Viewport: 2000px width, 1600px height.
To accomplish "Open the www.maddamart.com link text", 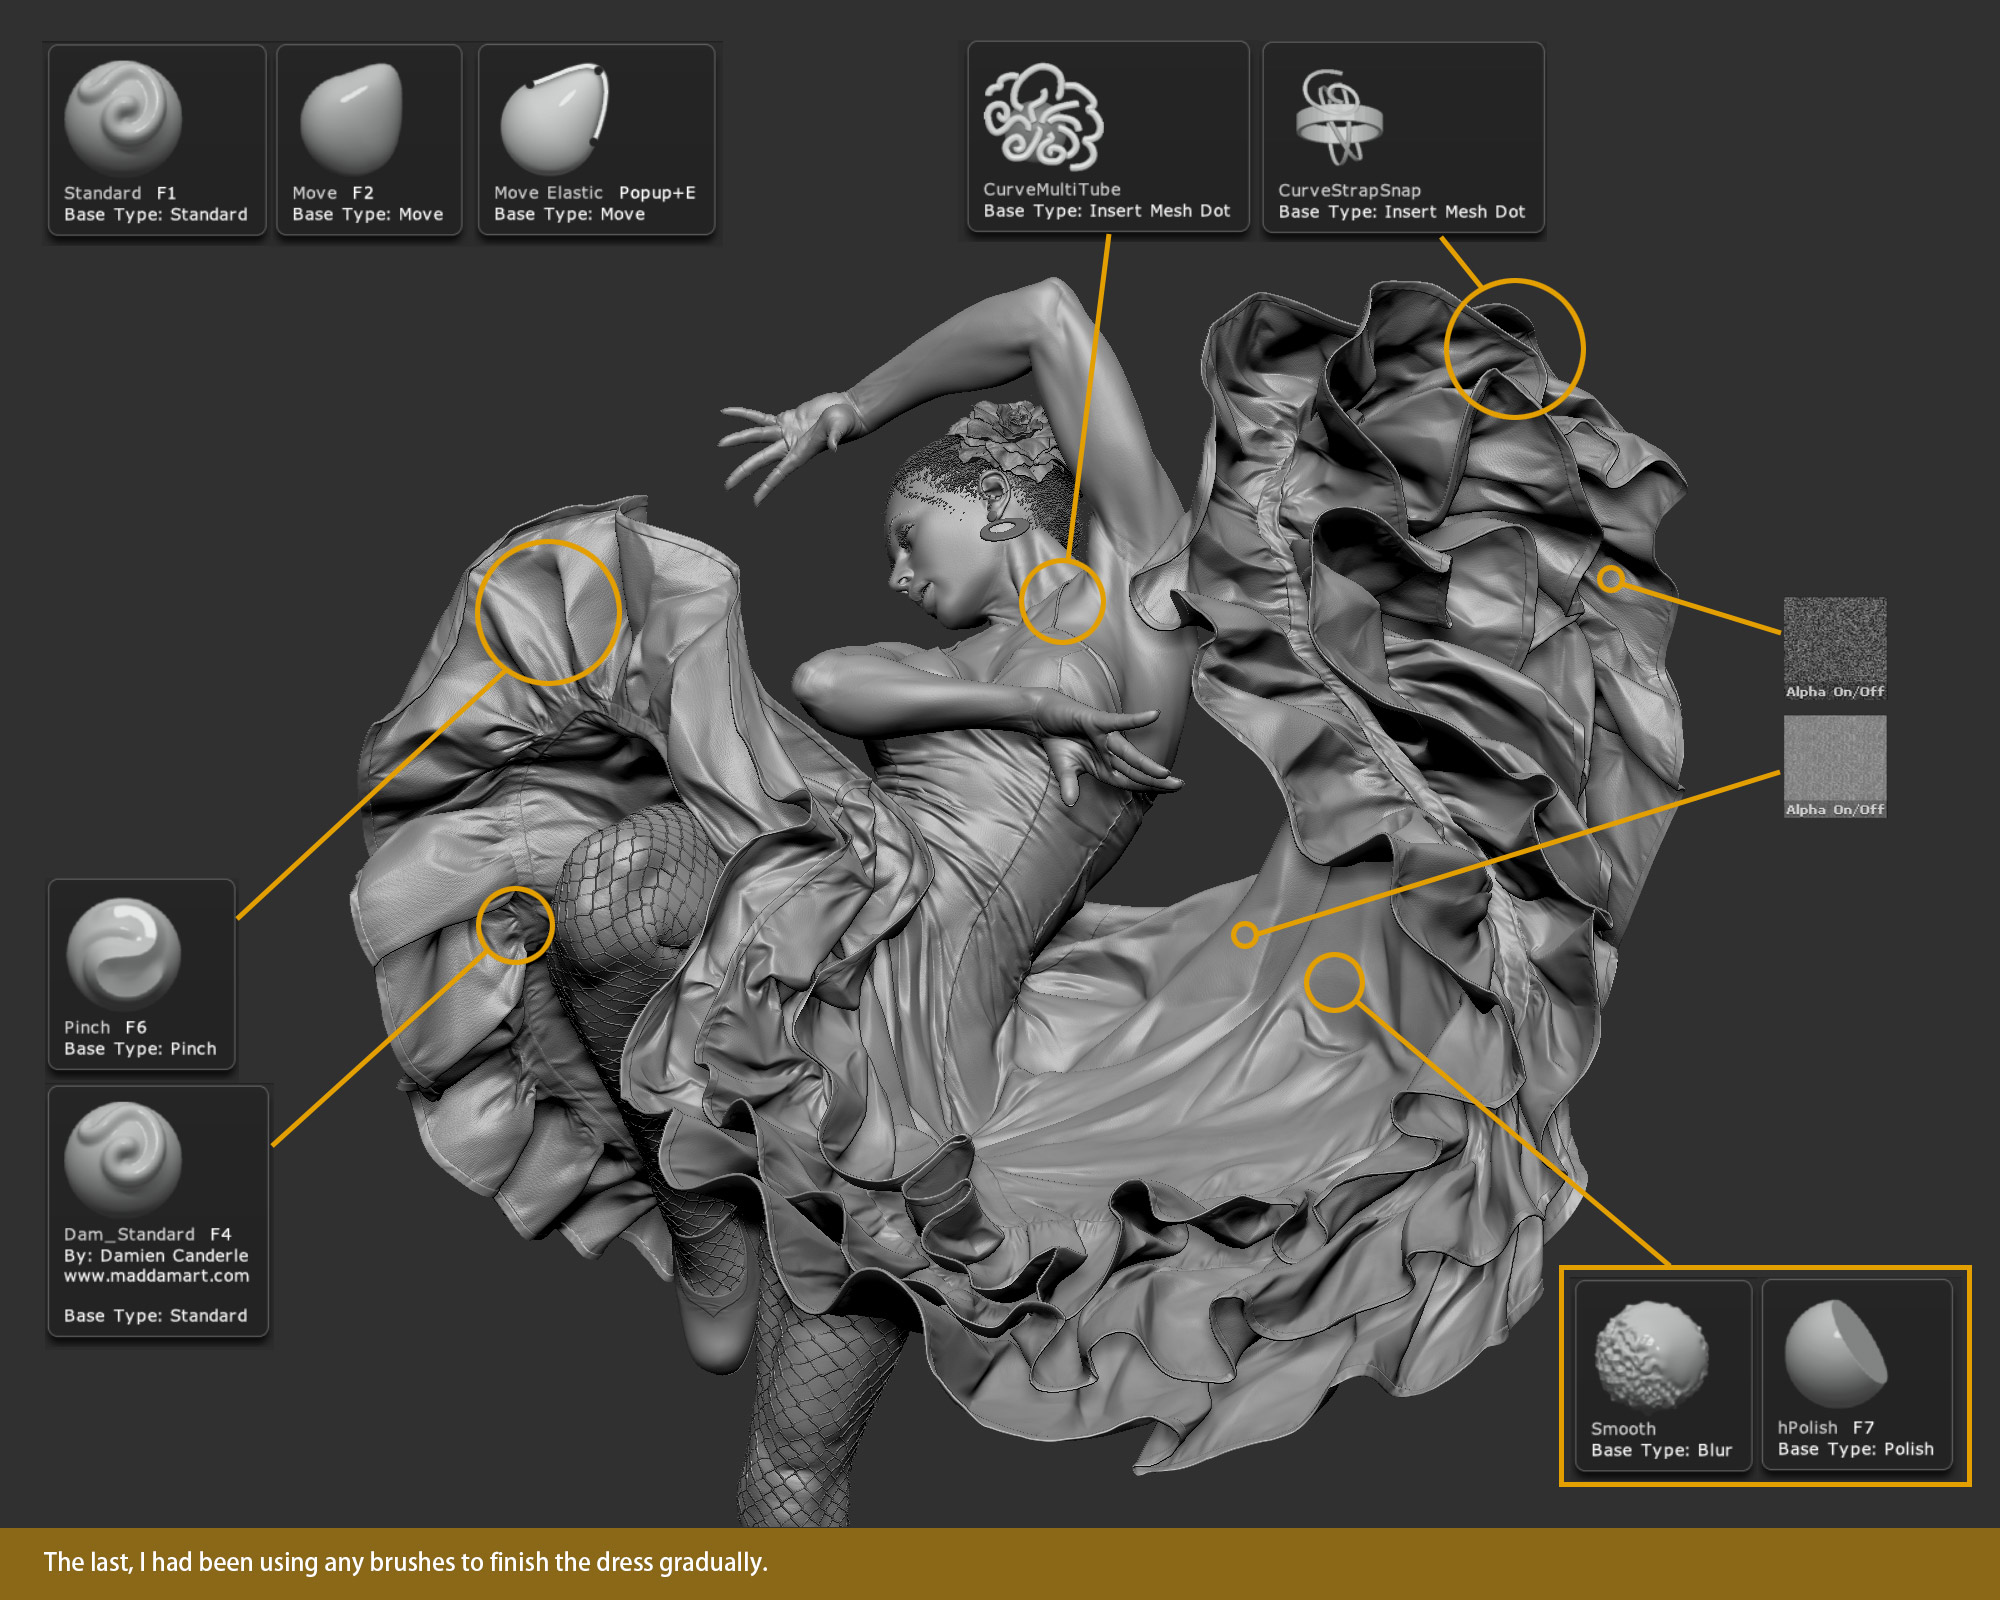I will pos(157,1276).
